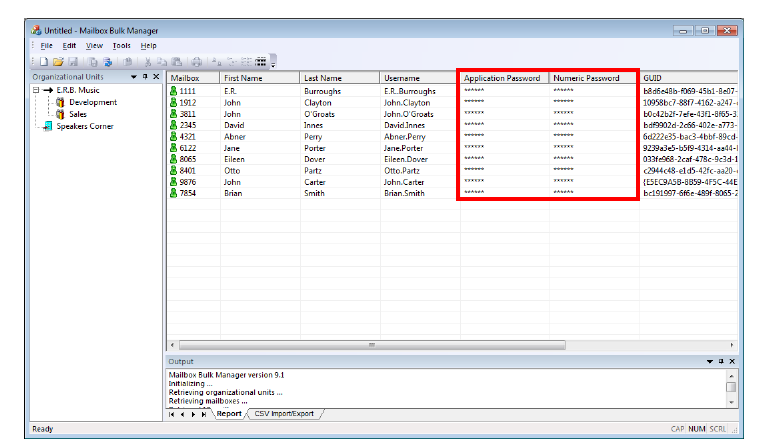This screenshot has height=444, width=768.
Task: Click the Cut scissors toolbar icon
Action: (147, 62)
